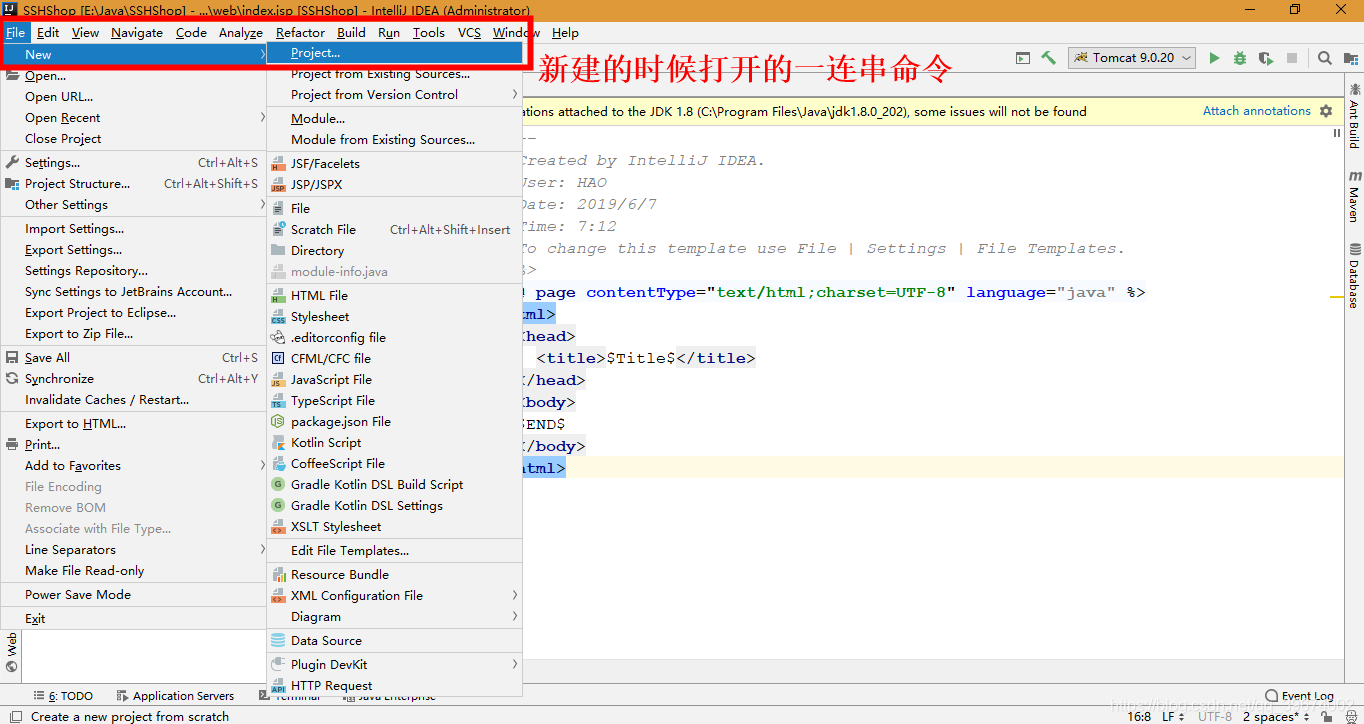
Task: Click the 16:8 cursor position indicator
Action: pyautogui.click(x=1139, y=716)
